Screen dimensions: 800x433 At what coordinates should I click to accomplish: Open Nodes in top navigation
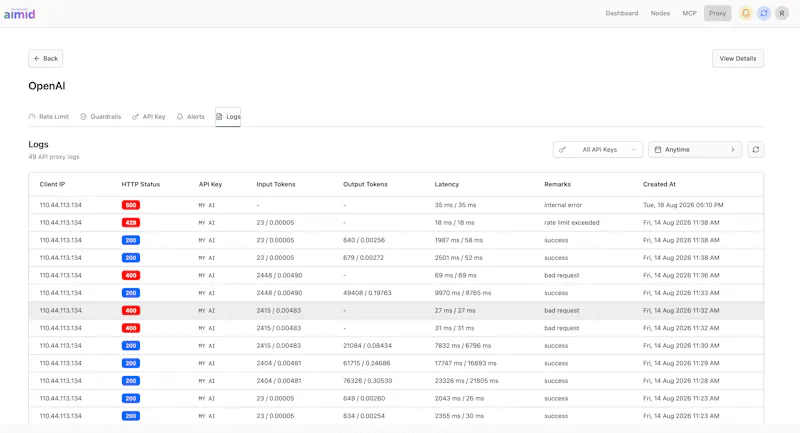pyautogui.click(x=660, y=13)
